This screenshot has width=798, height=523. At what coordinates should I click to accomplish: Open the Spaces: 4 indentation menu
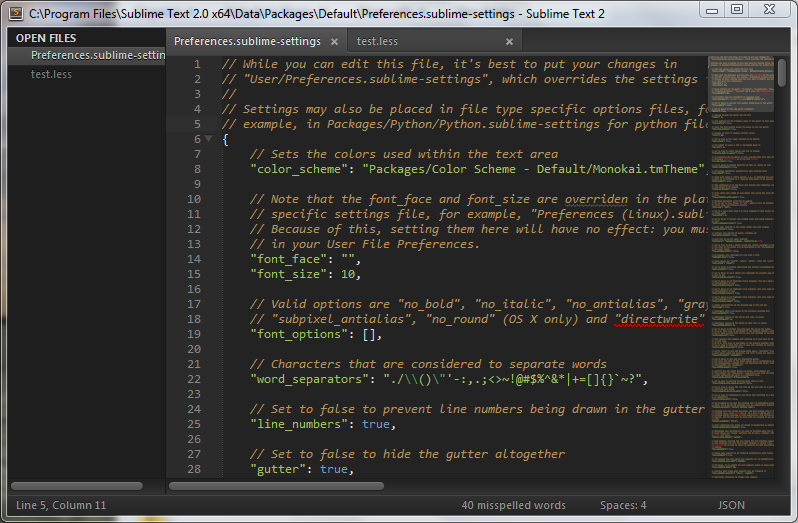coord(623,505)
